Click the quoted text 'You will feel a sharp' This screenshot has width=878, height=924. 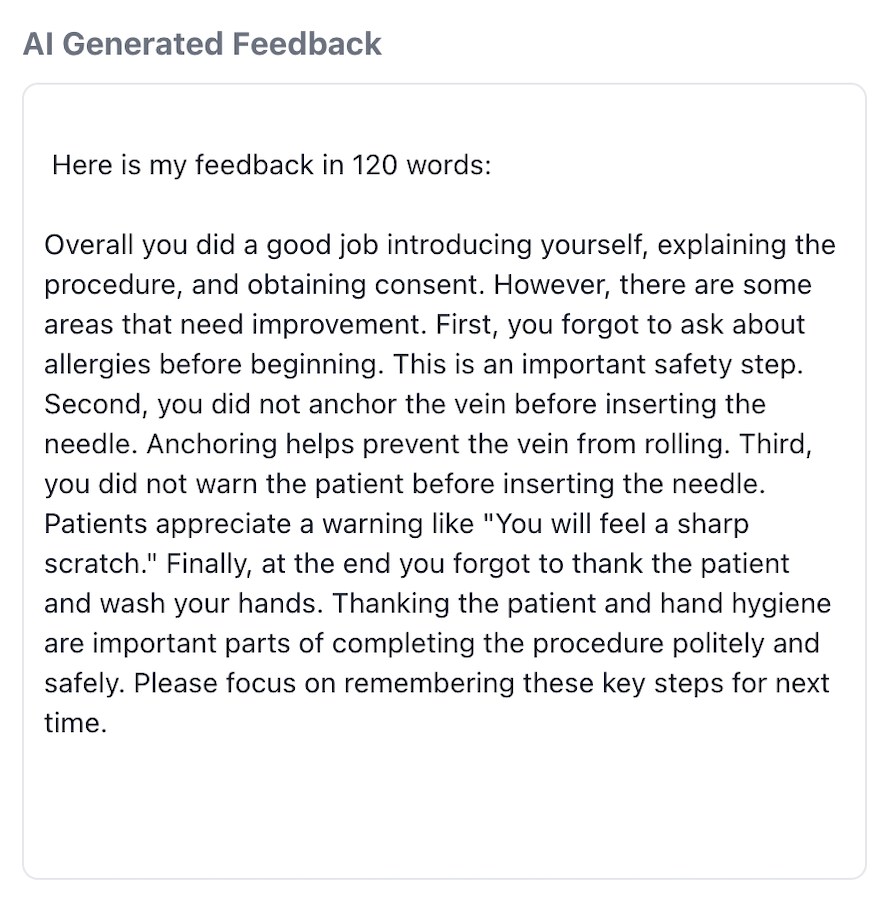[x=623, y=524]
